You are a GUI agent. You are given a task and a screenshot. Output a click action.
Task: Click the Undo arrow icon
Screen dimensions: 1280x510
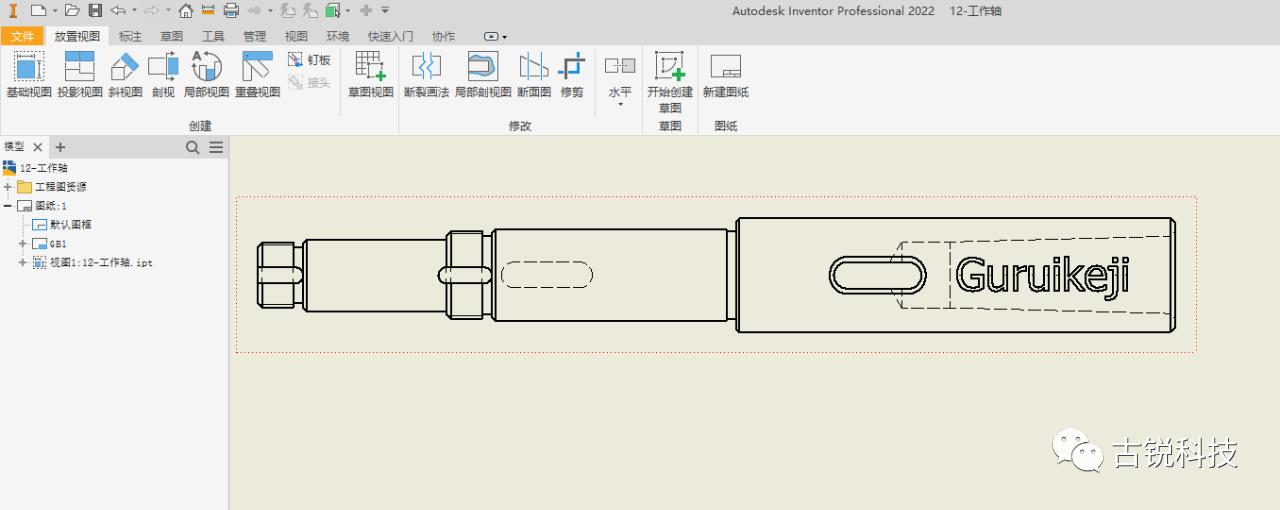click(118, 10)
